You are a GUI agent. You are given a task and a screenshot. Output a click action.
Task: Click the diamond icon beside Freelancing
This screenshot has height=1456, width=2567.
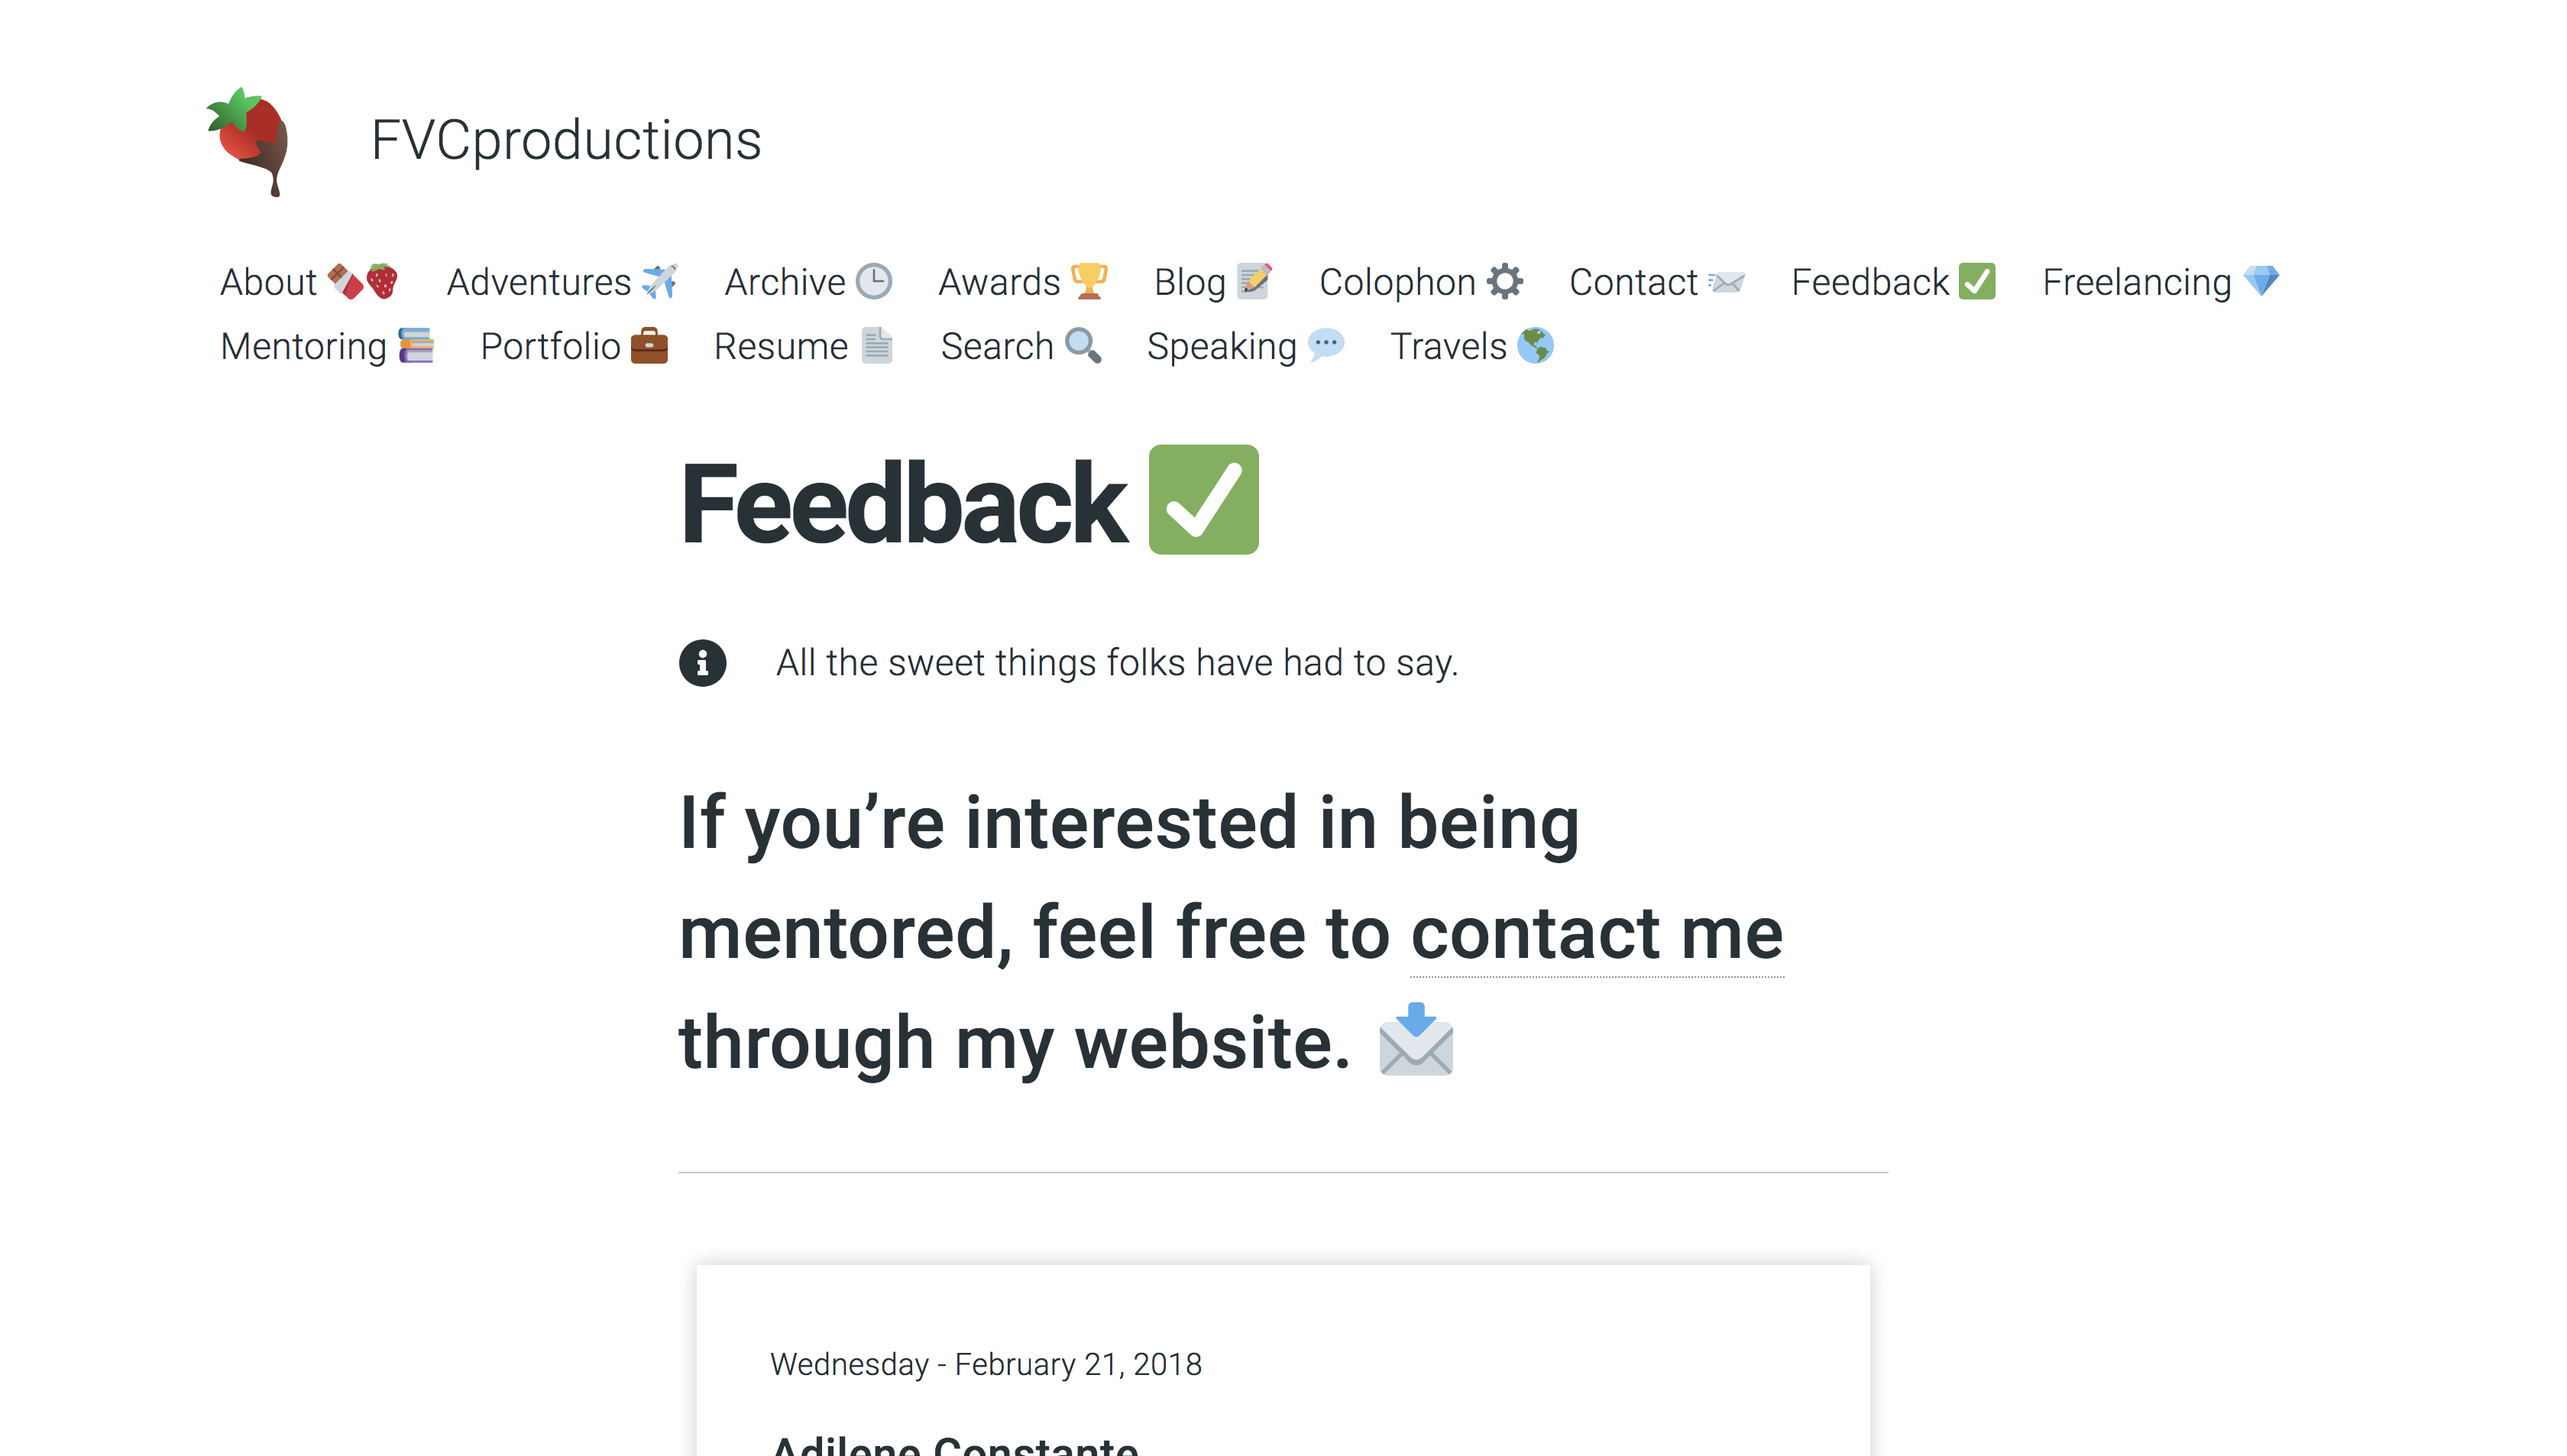tap(2261, 282)
